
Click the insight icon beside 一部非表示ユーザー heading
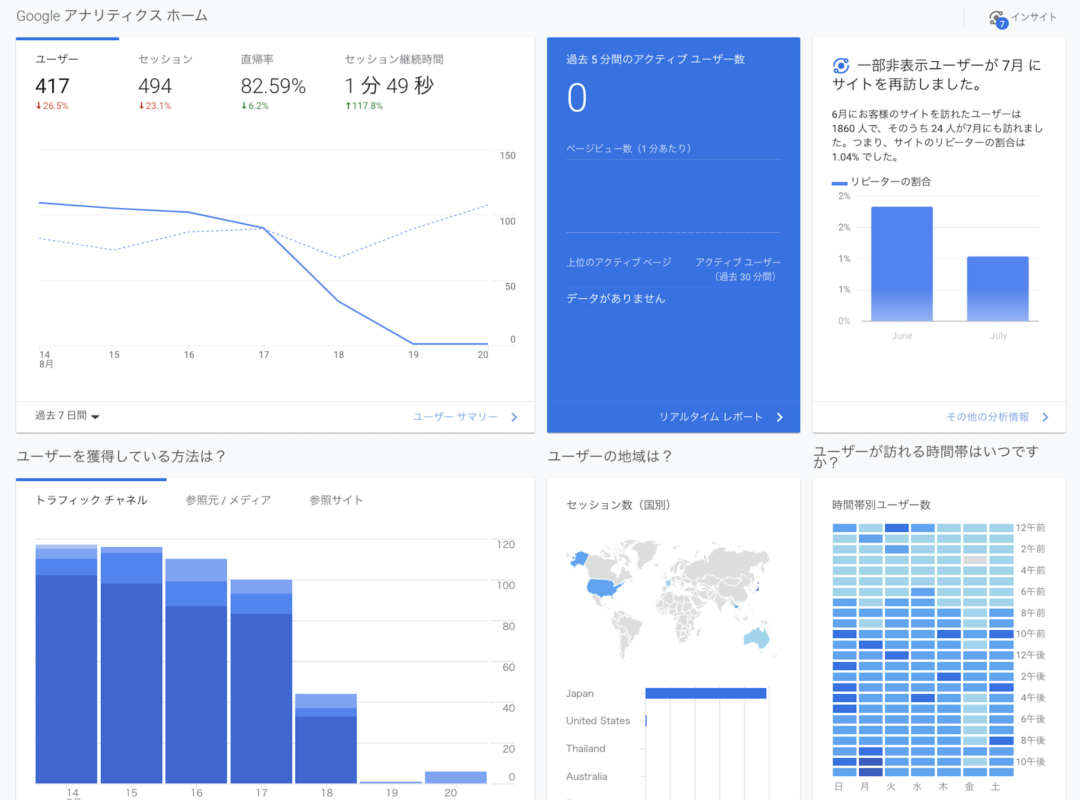point(841,66)
